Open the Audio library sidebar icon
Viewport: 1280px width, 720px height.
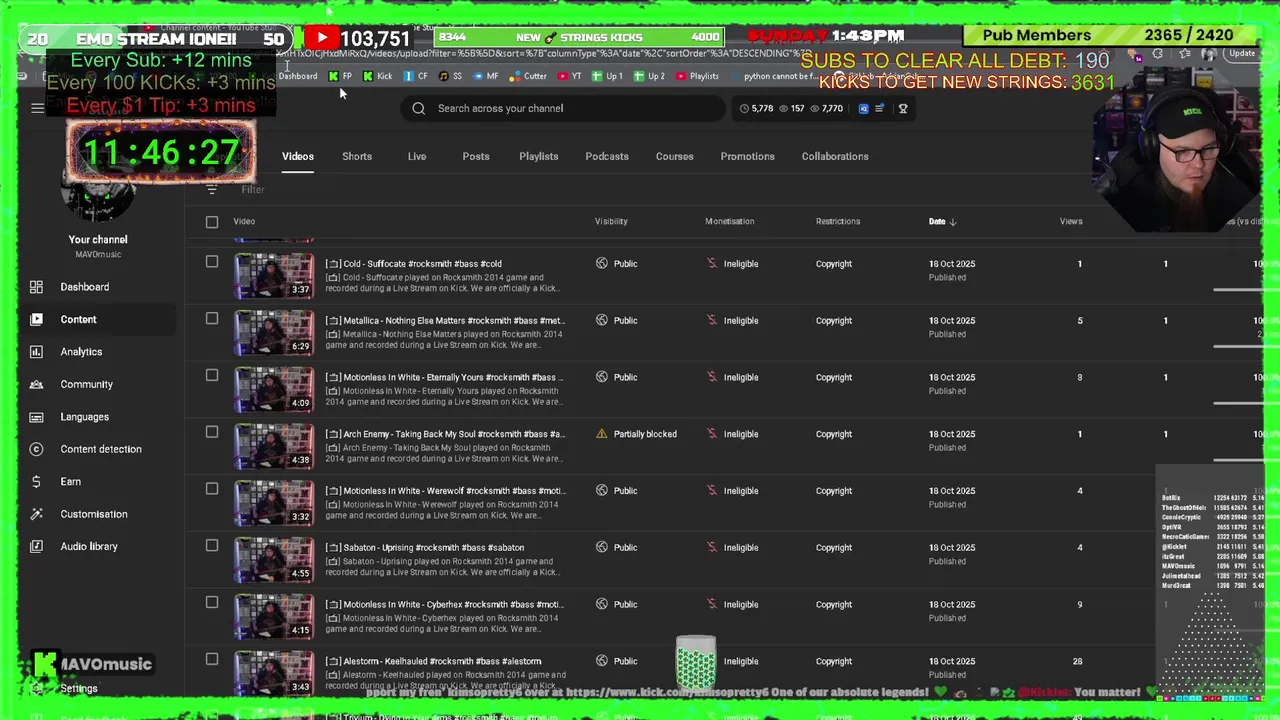coord(36,546)
